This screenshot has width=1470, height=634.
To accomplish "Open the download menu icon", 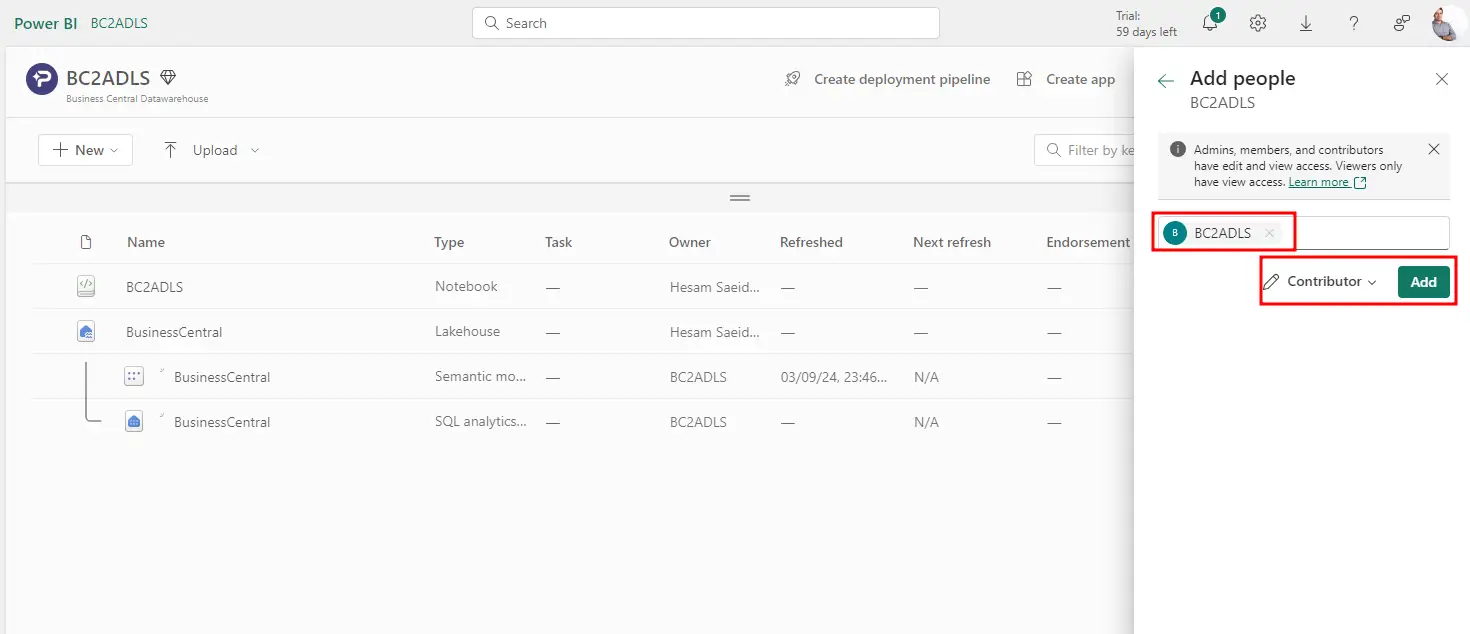I will (x=1306, y=23).
